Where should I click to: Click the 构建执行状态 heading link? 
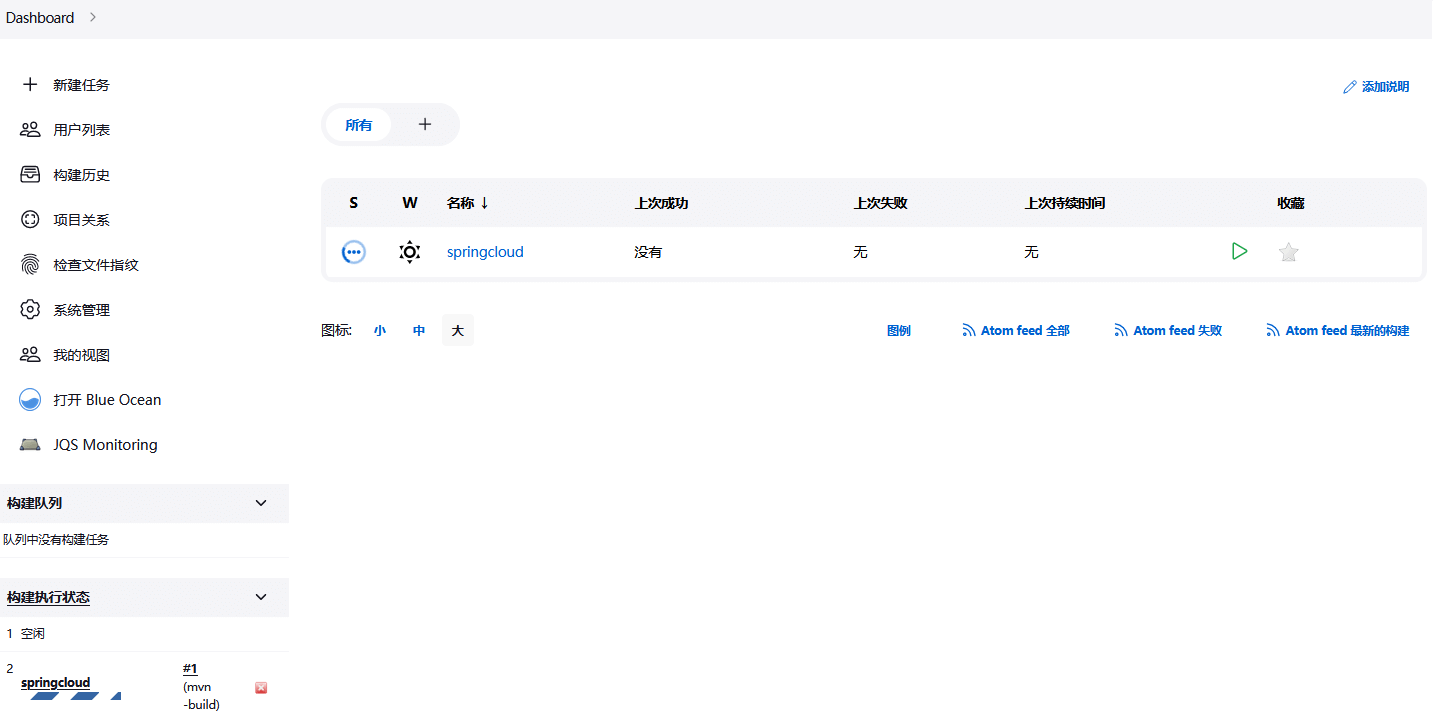(x=48, y=597)
